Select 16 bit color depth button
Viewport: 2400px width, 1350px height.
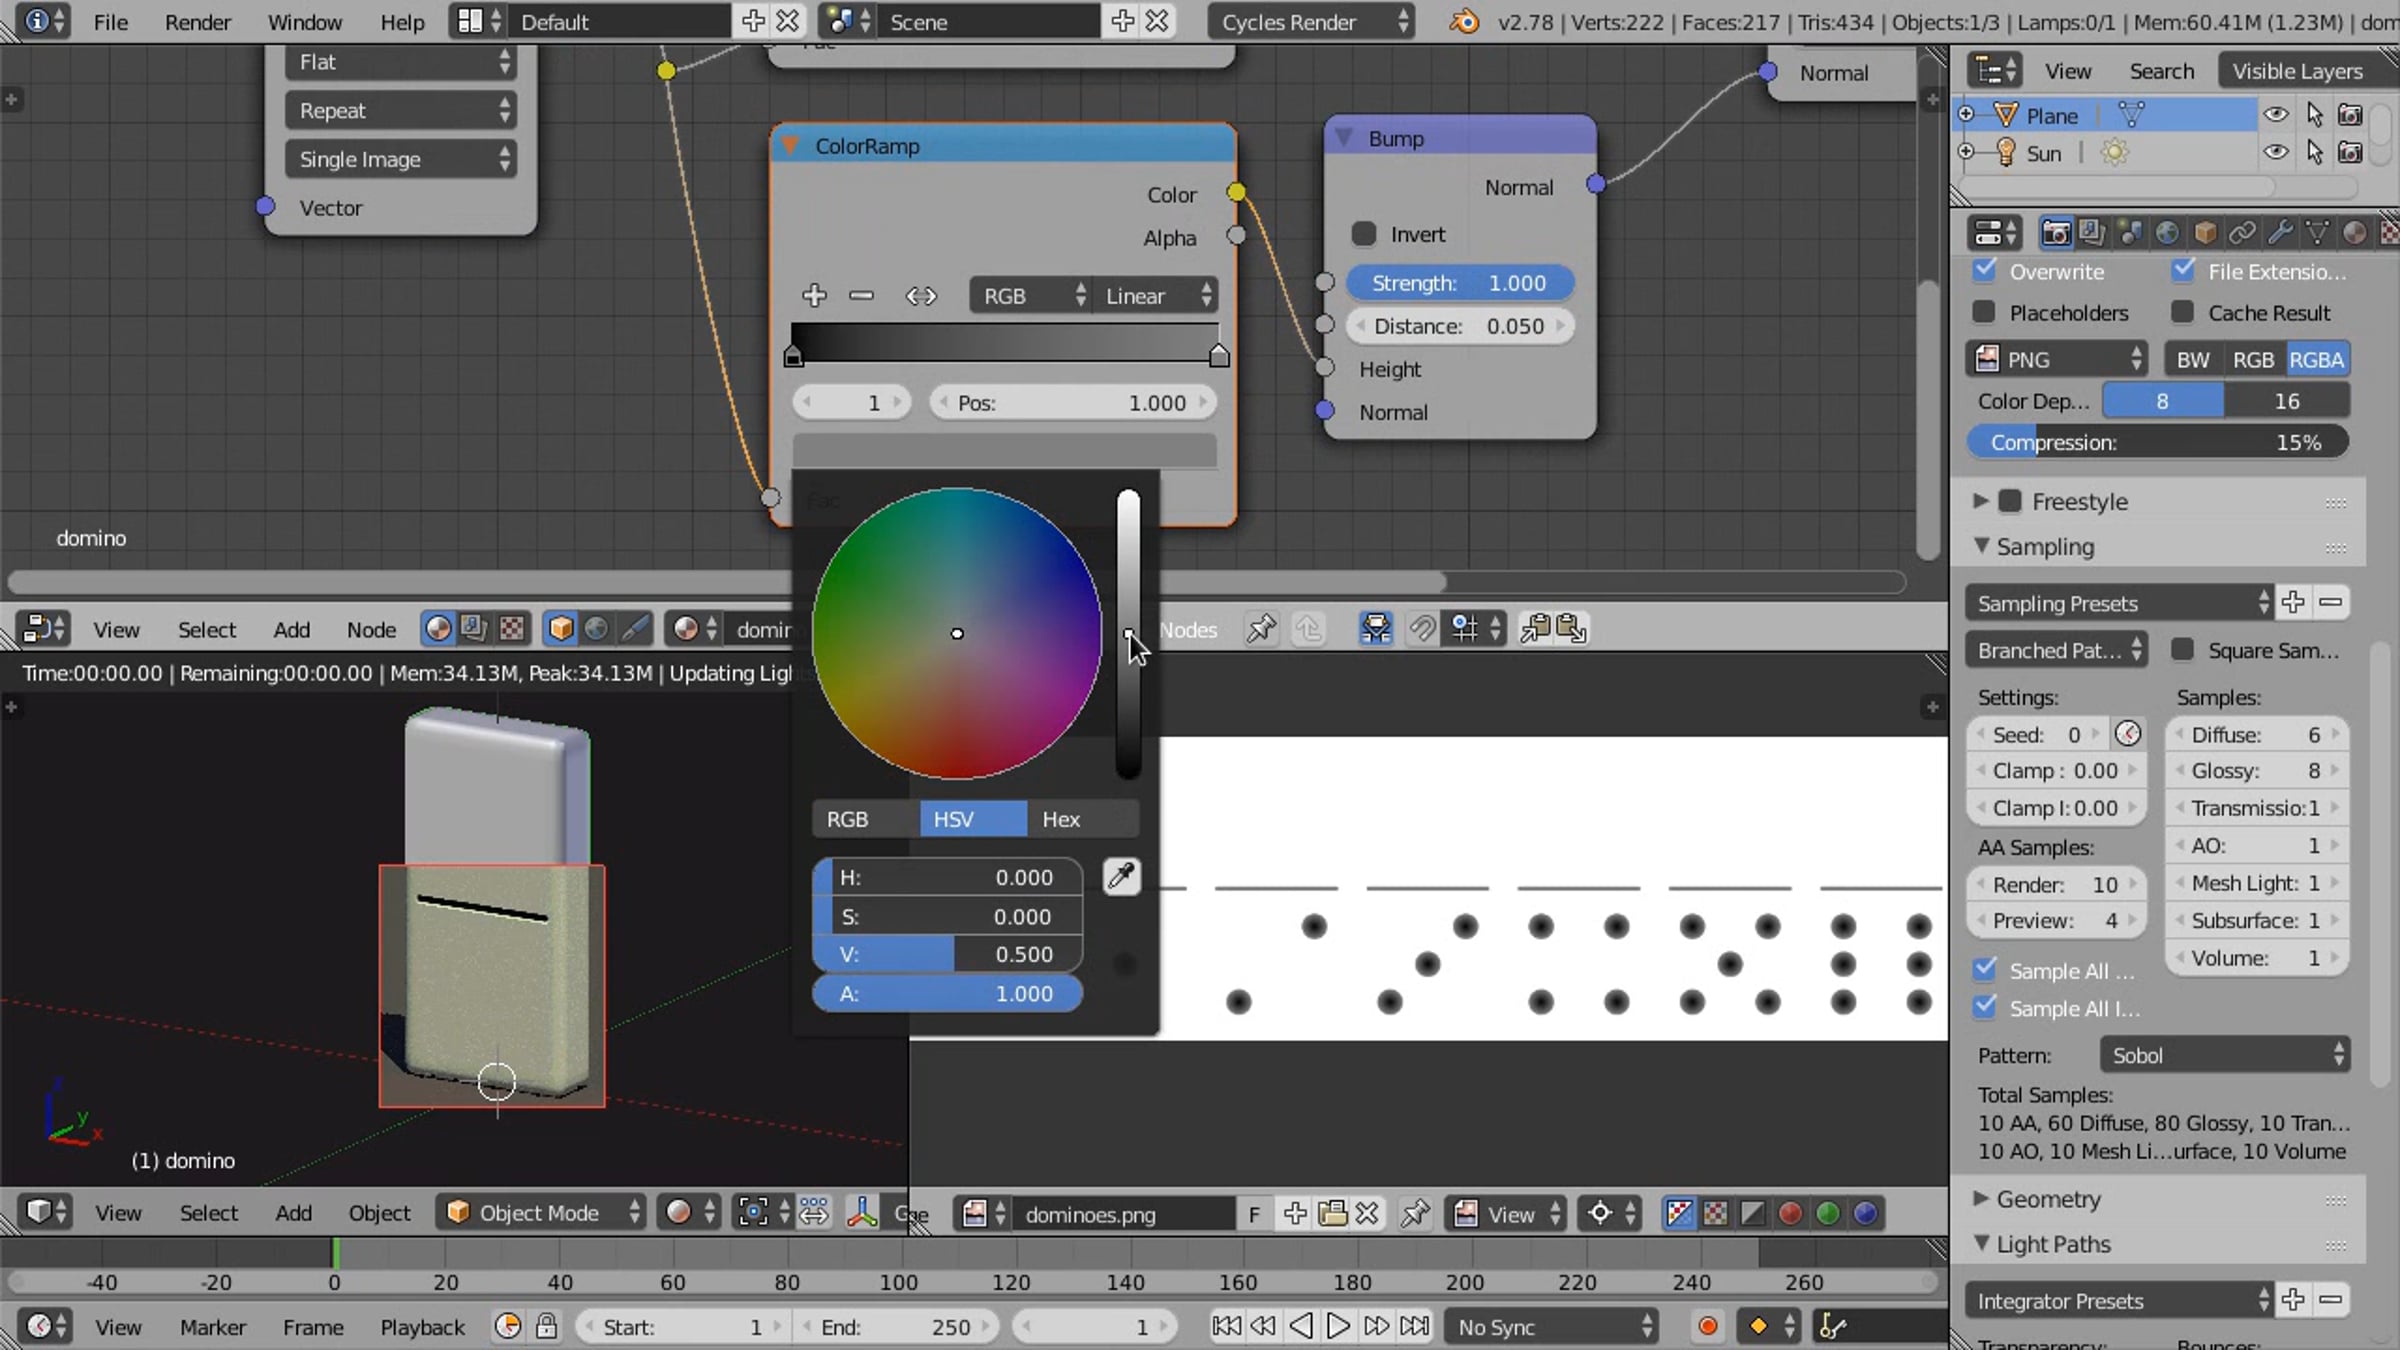[x=2286, y=401]
